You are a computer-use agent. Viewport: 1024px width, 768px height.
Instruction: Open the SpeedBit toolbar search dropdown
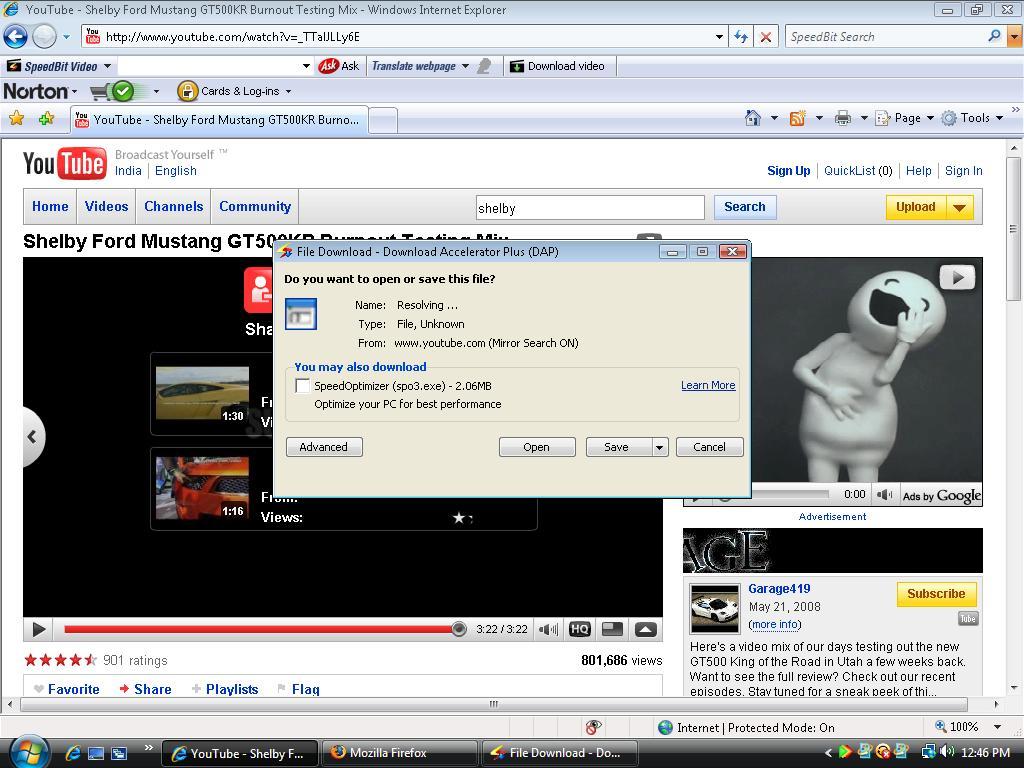point(306,66)
